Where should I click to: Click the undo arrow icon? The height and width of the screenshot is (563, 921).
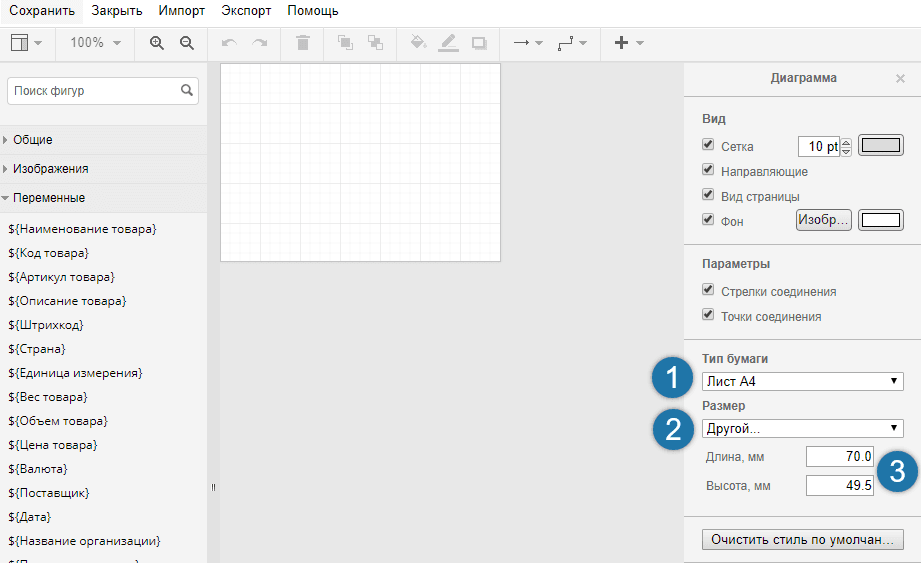point(229,43)
